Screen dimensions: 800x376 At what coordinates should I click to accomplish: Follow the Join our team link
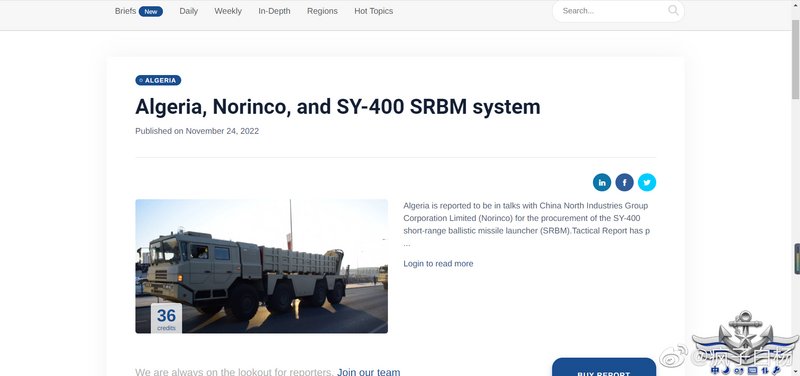368,372
